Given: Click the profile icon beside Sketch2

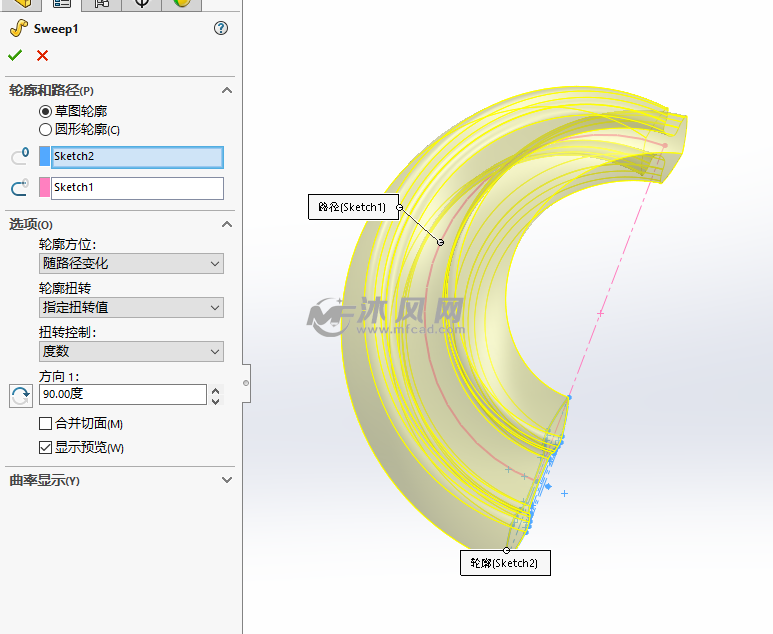Looking at the screenshot, I should click(20, 156).
